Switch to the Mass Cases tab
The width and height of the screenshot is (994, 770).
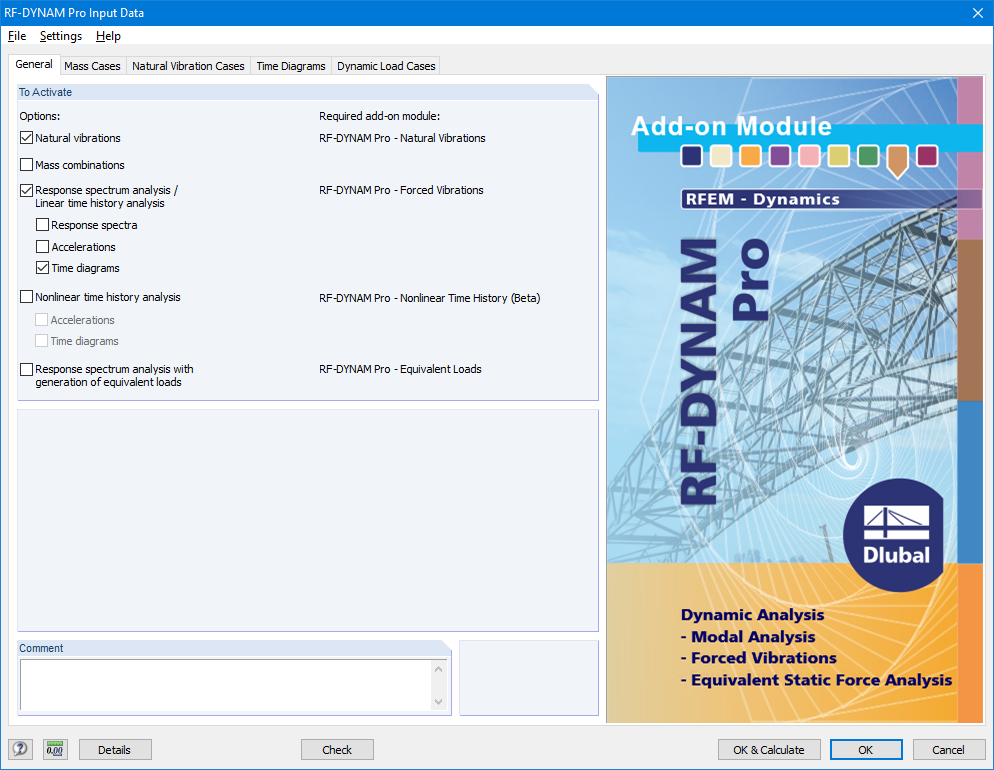click(92, 65)
